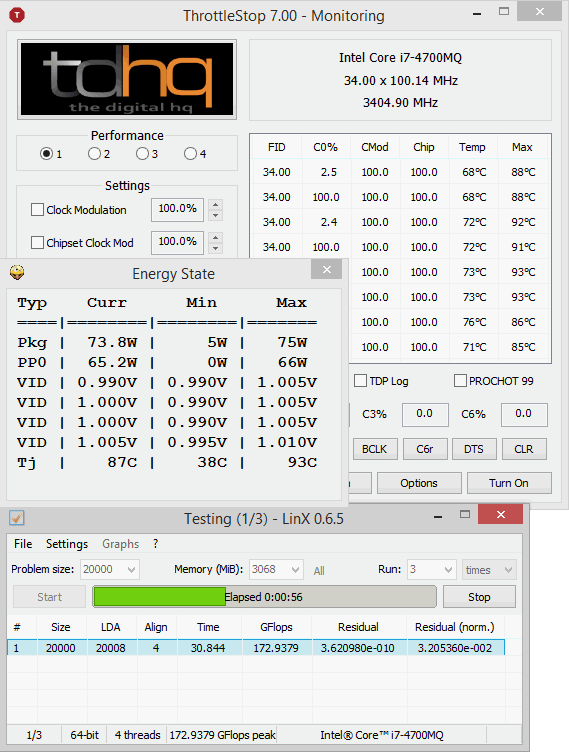The image size is (569, 752).
Task: Open the LinX File menu
Action: tap(23, 544)
